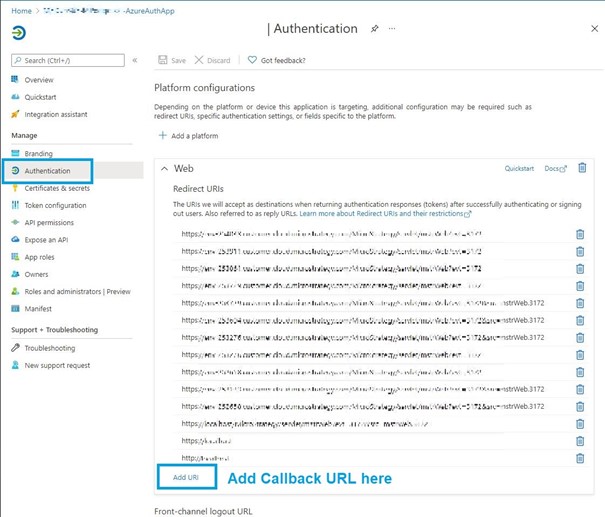Click Add a platform button
Viewport: 605px width, 517px height.
pyautogui.click(x=188, y=135)
